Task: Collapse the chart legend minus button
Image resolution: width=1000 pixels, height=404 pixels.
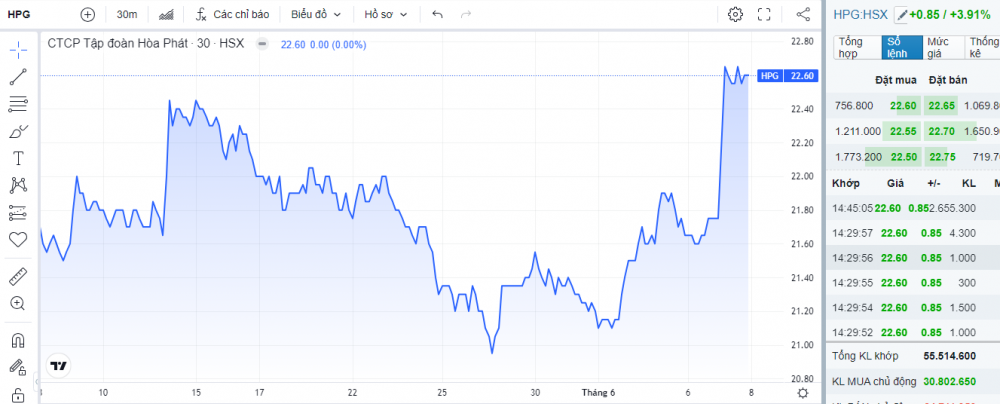Action: pos(261,44)
